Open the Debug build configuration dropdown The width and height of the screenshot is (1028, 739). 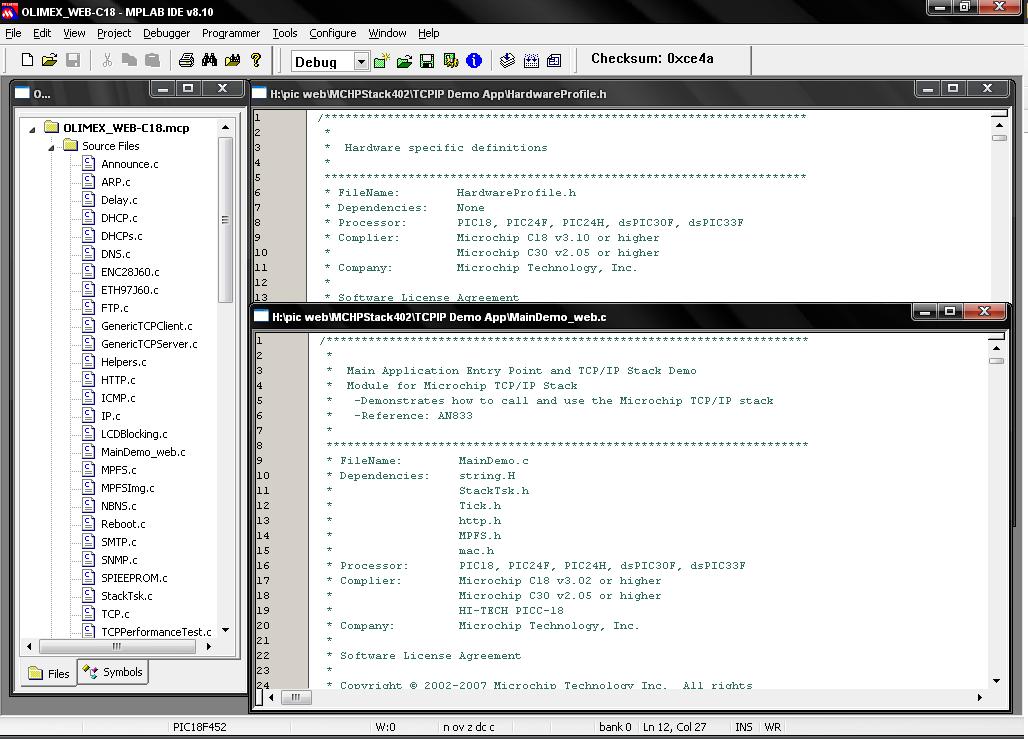361,62
